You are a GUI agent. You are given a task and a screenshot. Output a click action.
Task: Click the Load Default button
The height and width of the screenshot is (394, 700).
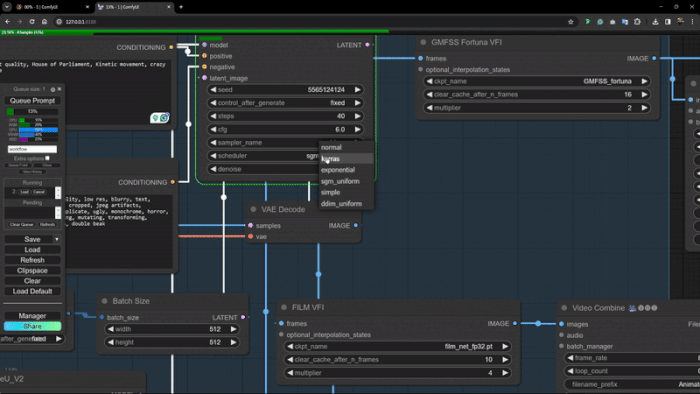tap(32, 291)
